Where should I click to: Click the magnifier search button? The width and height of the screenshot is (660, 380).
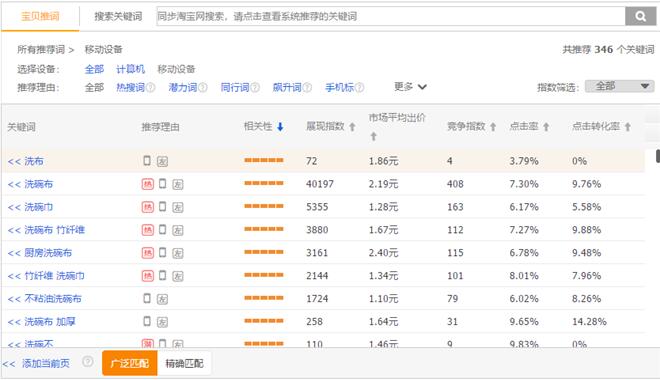(x=640, y=16)
